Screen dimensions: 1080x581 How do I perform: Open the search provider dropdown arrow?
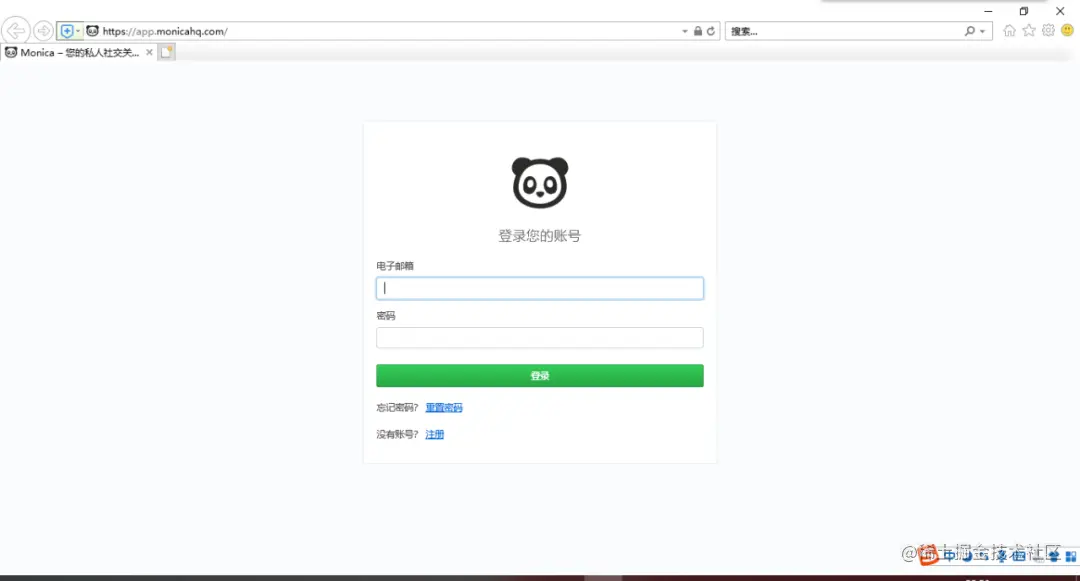[x=982, y=31]
